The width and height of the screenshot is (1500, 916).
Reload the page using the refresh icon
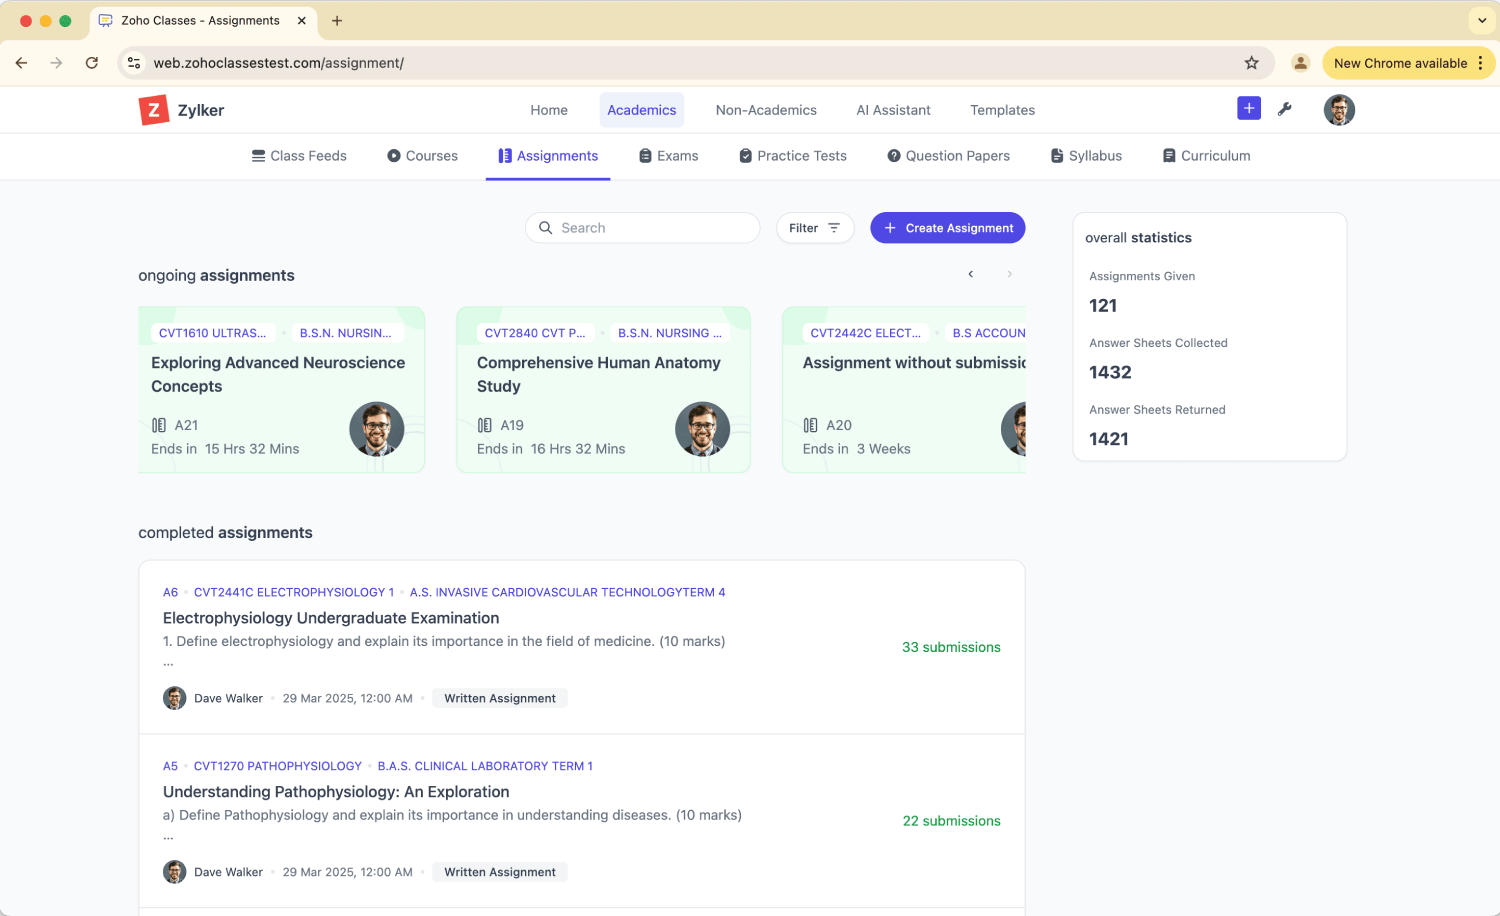pos(92,63)
